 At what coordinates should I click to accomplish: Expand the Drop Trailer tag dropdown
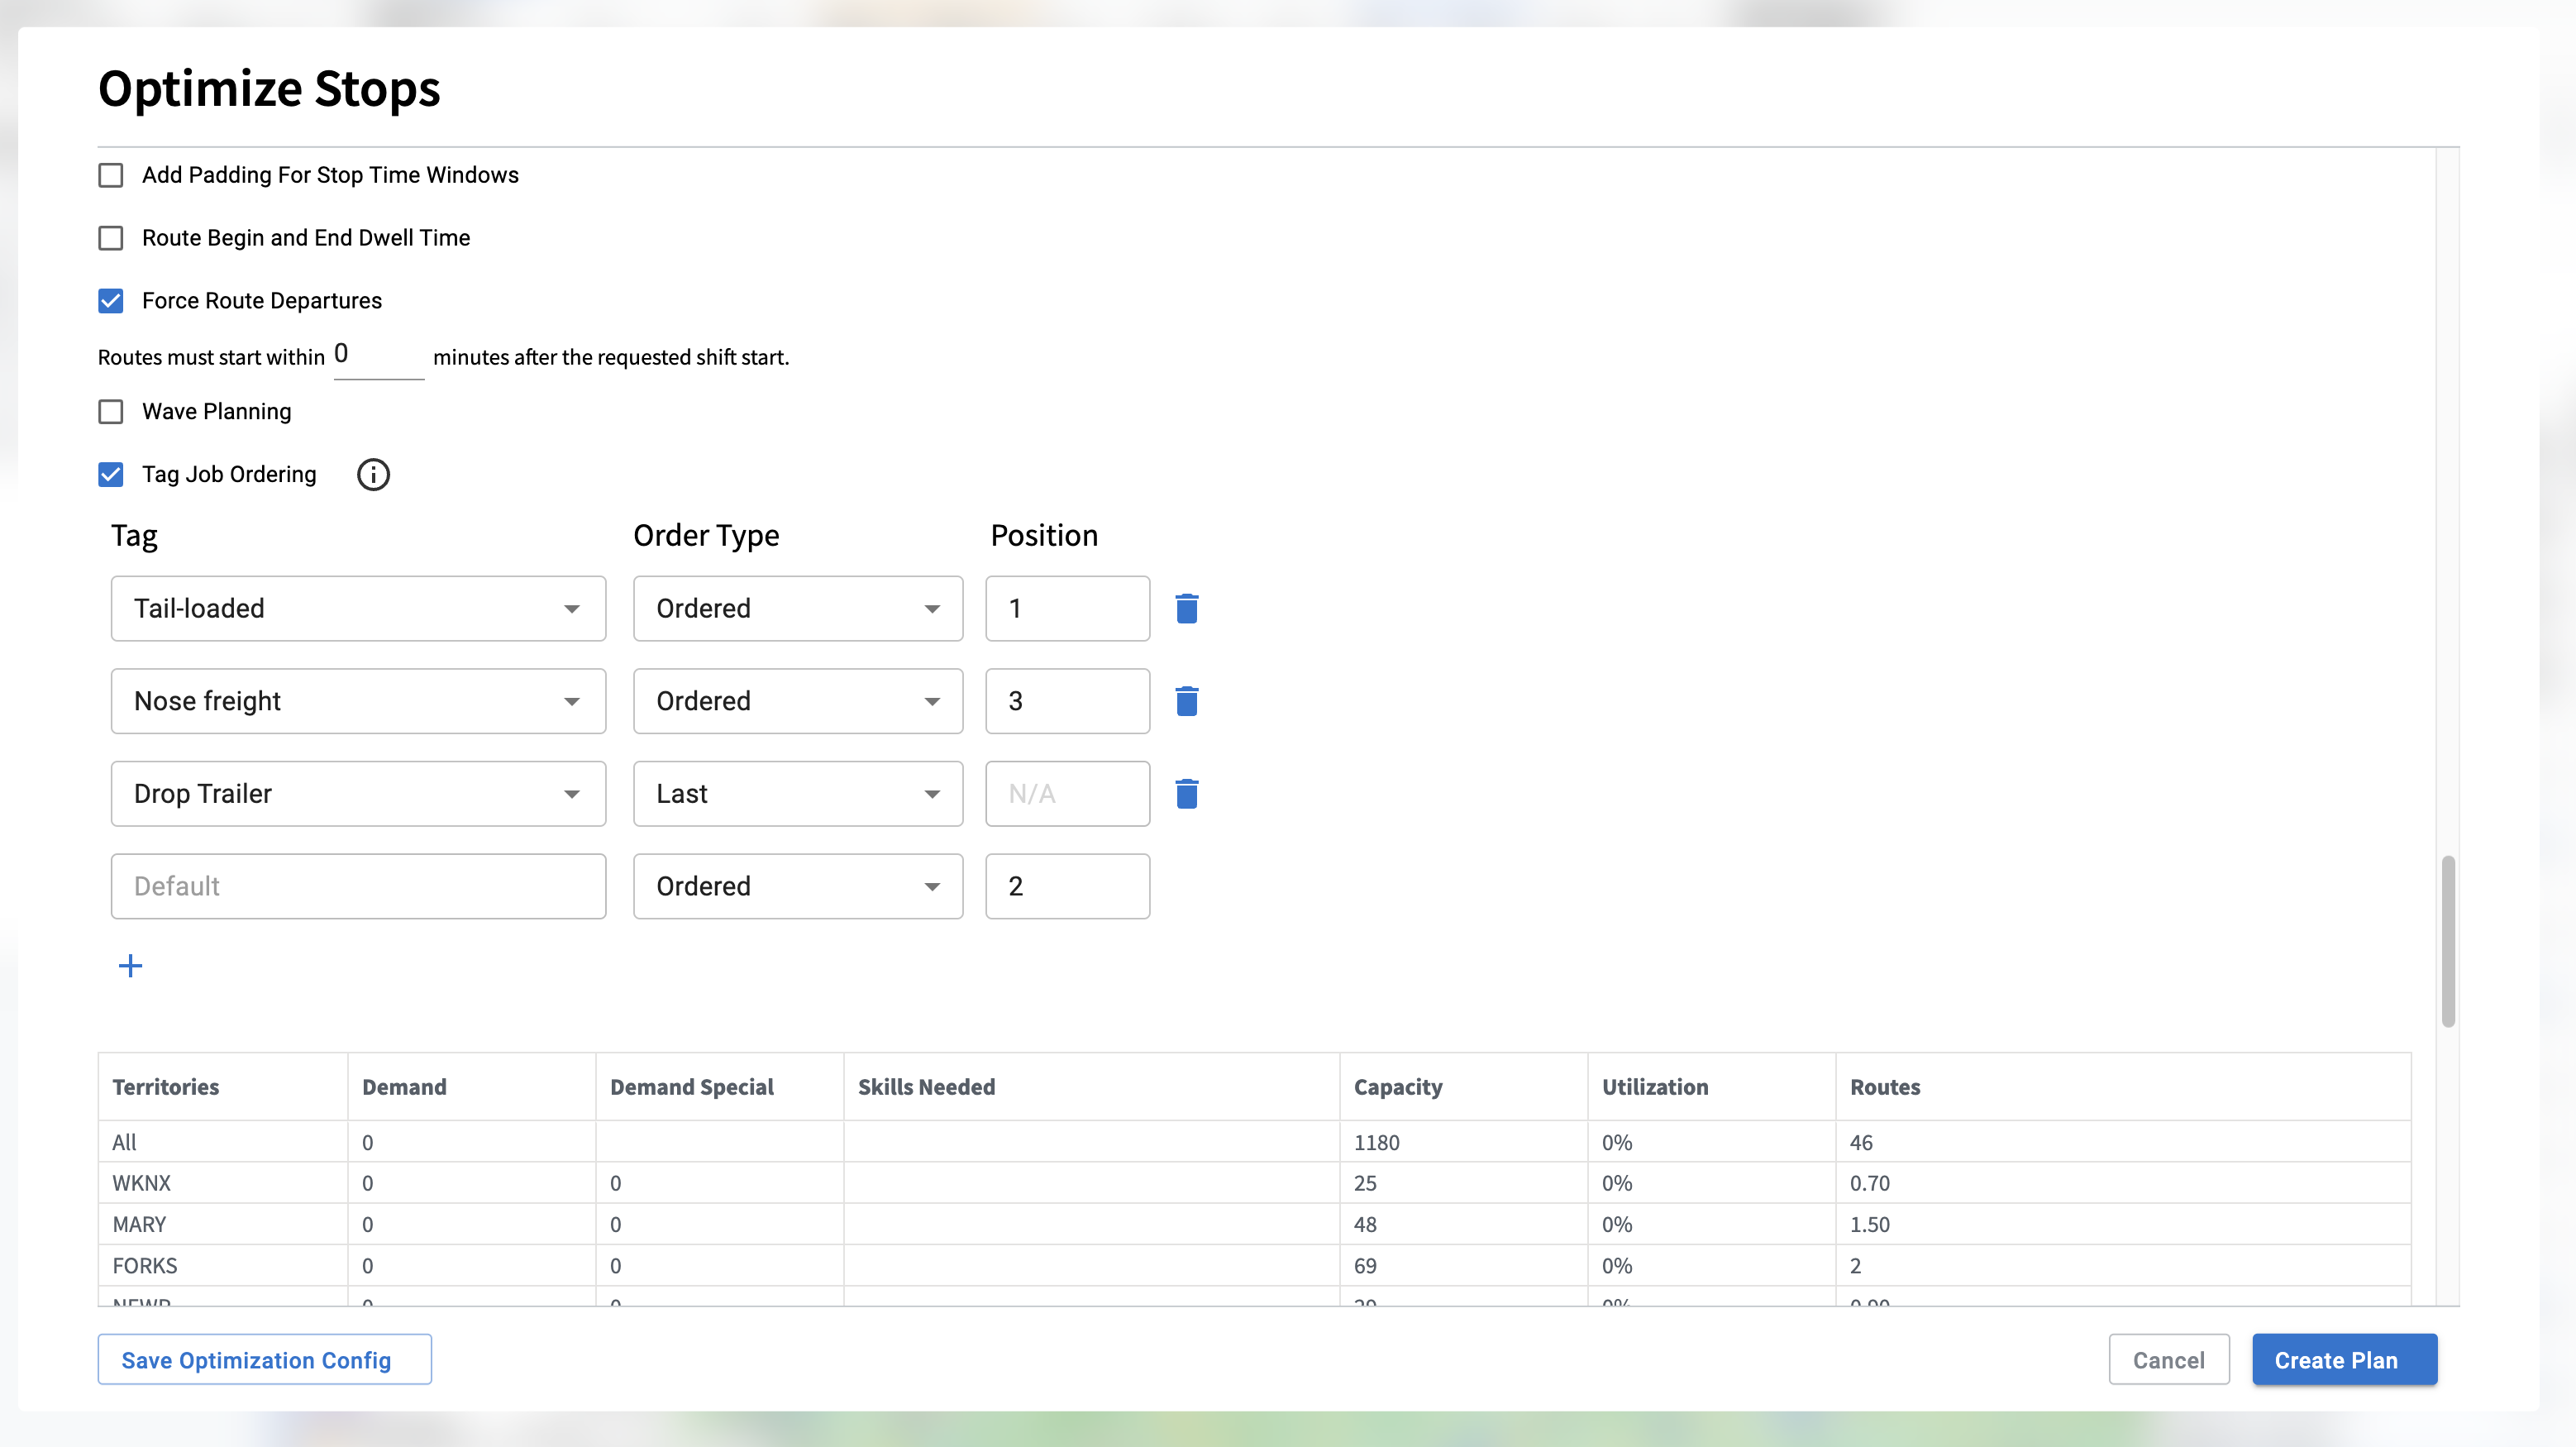tap(358, 794)
